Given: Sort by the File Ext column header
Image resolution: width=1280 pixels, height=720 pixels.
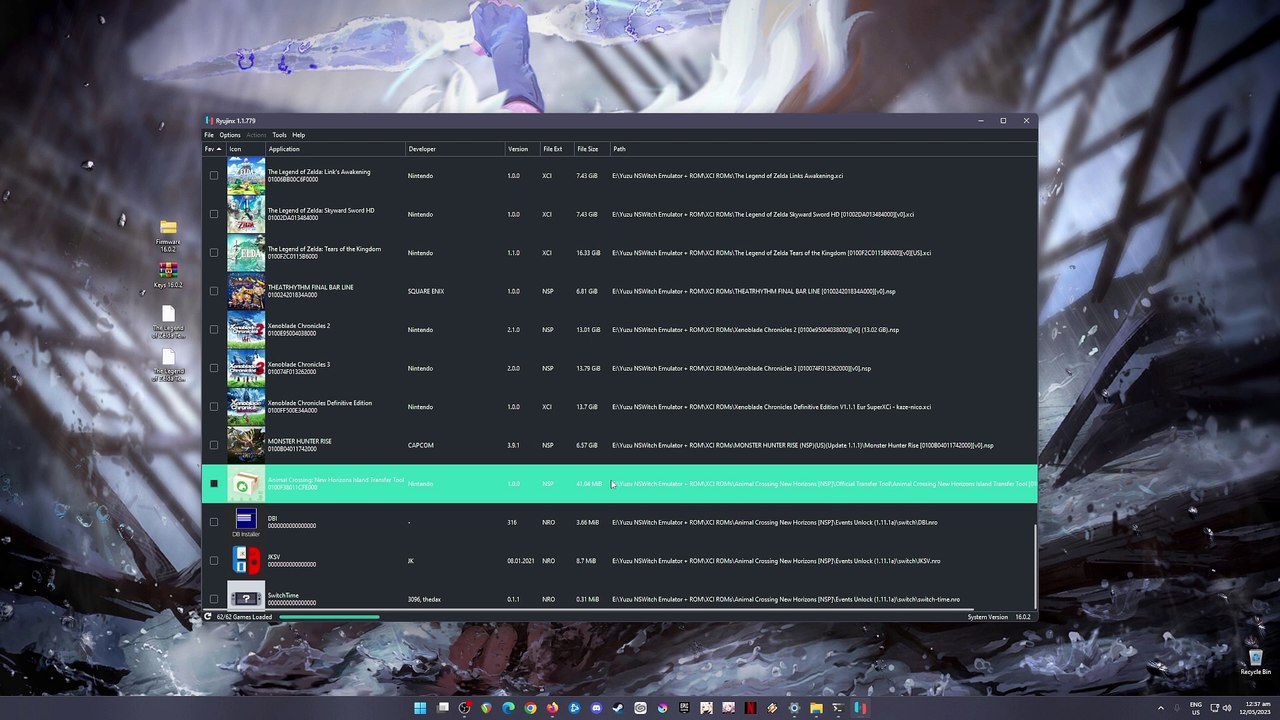Looking at the screenshot, I should (x=557, y=149).
